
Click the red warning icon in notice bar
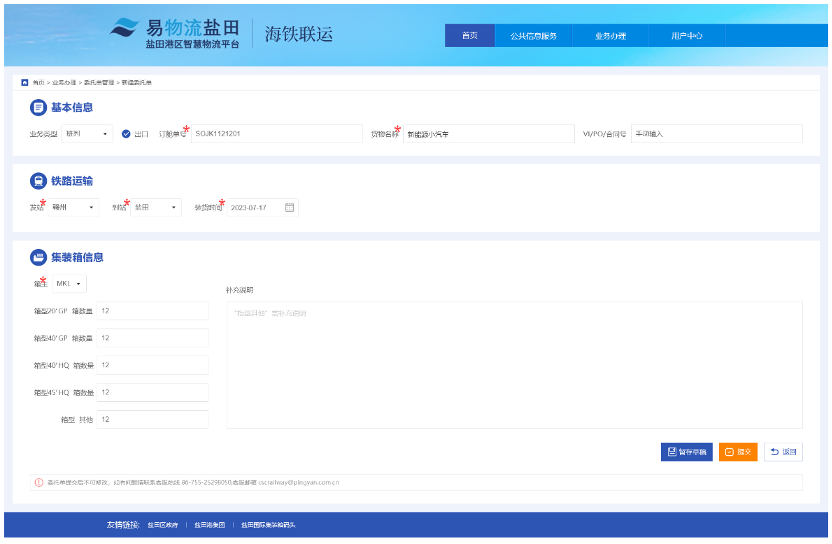[39, 482]
